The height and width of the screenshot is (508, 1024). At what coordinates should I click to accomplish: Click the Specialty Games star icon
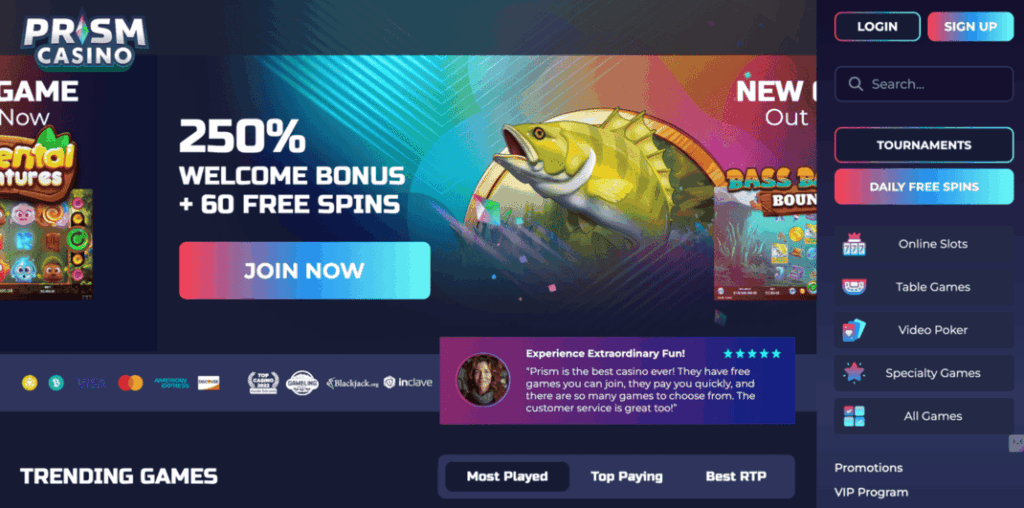click(854, 373)
